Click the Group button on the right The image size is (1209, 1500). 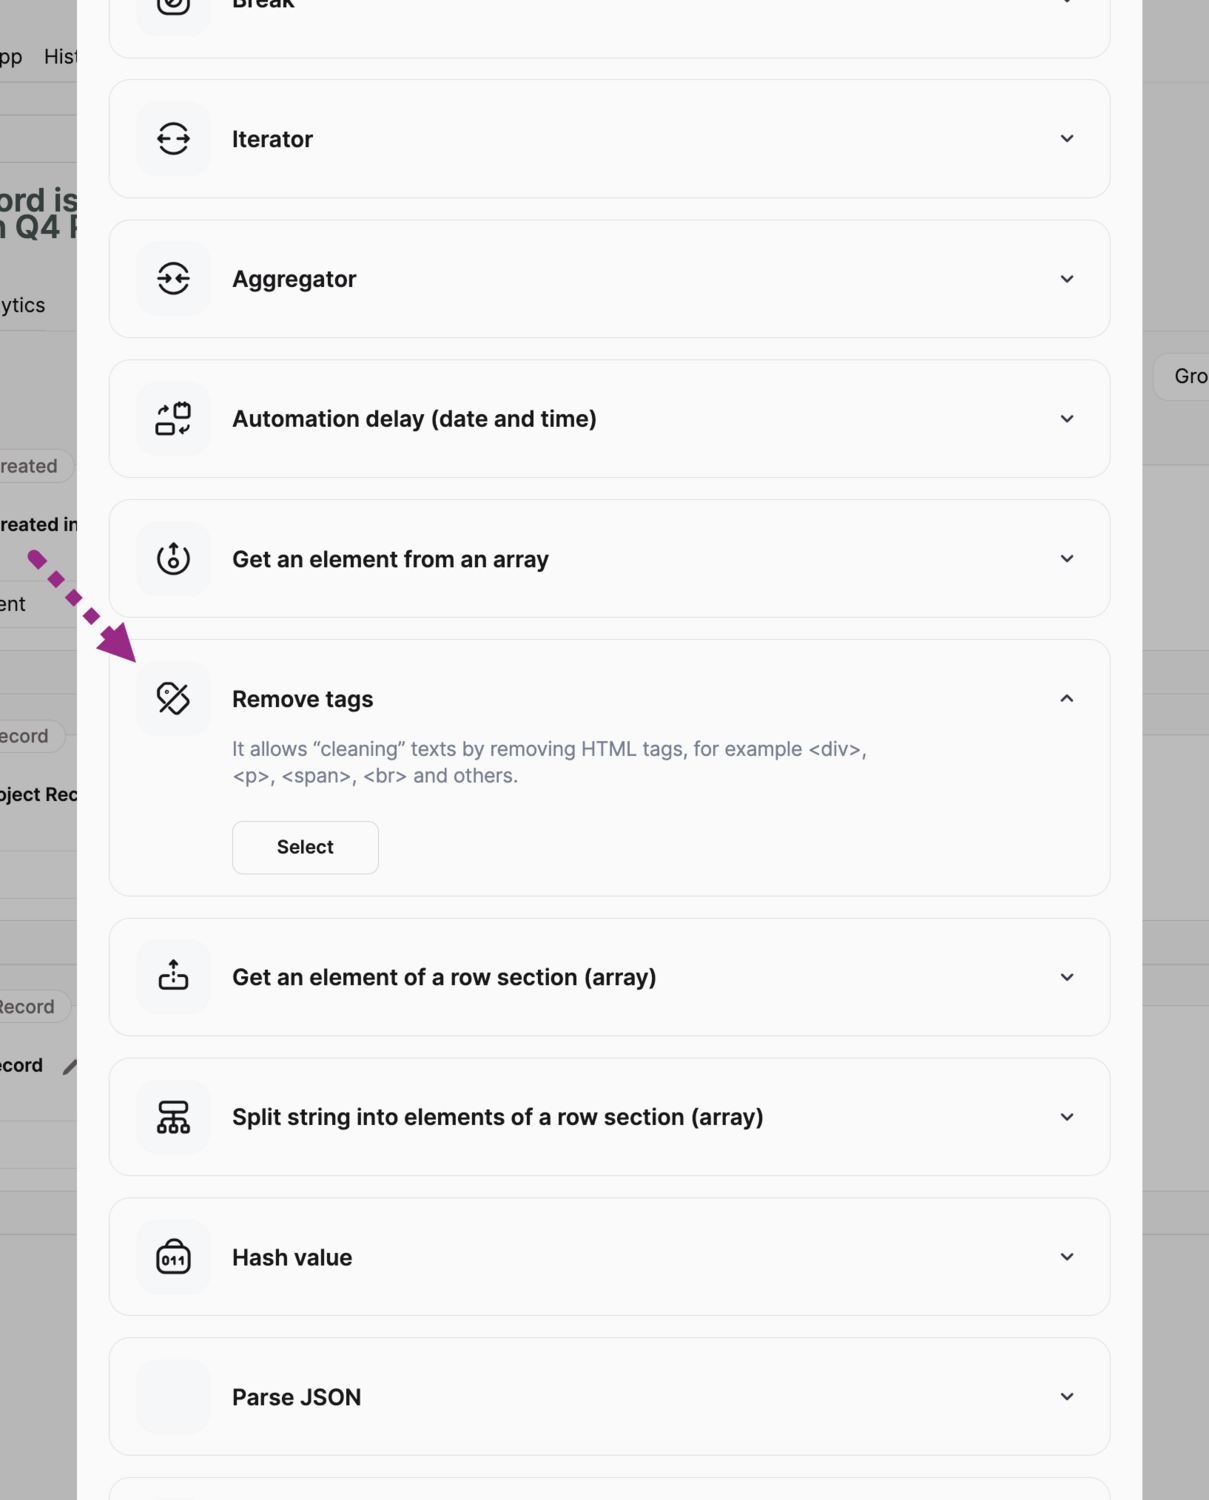pyautogui.click(x=1192, y=377)
